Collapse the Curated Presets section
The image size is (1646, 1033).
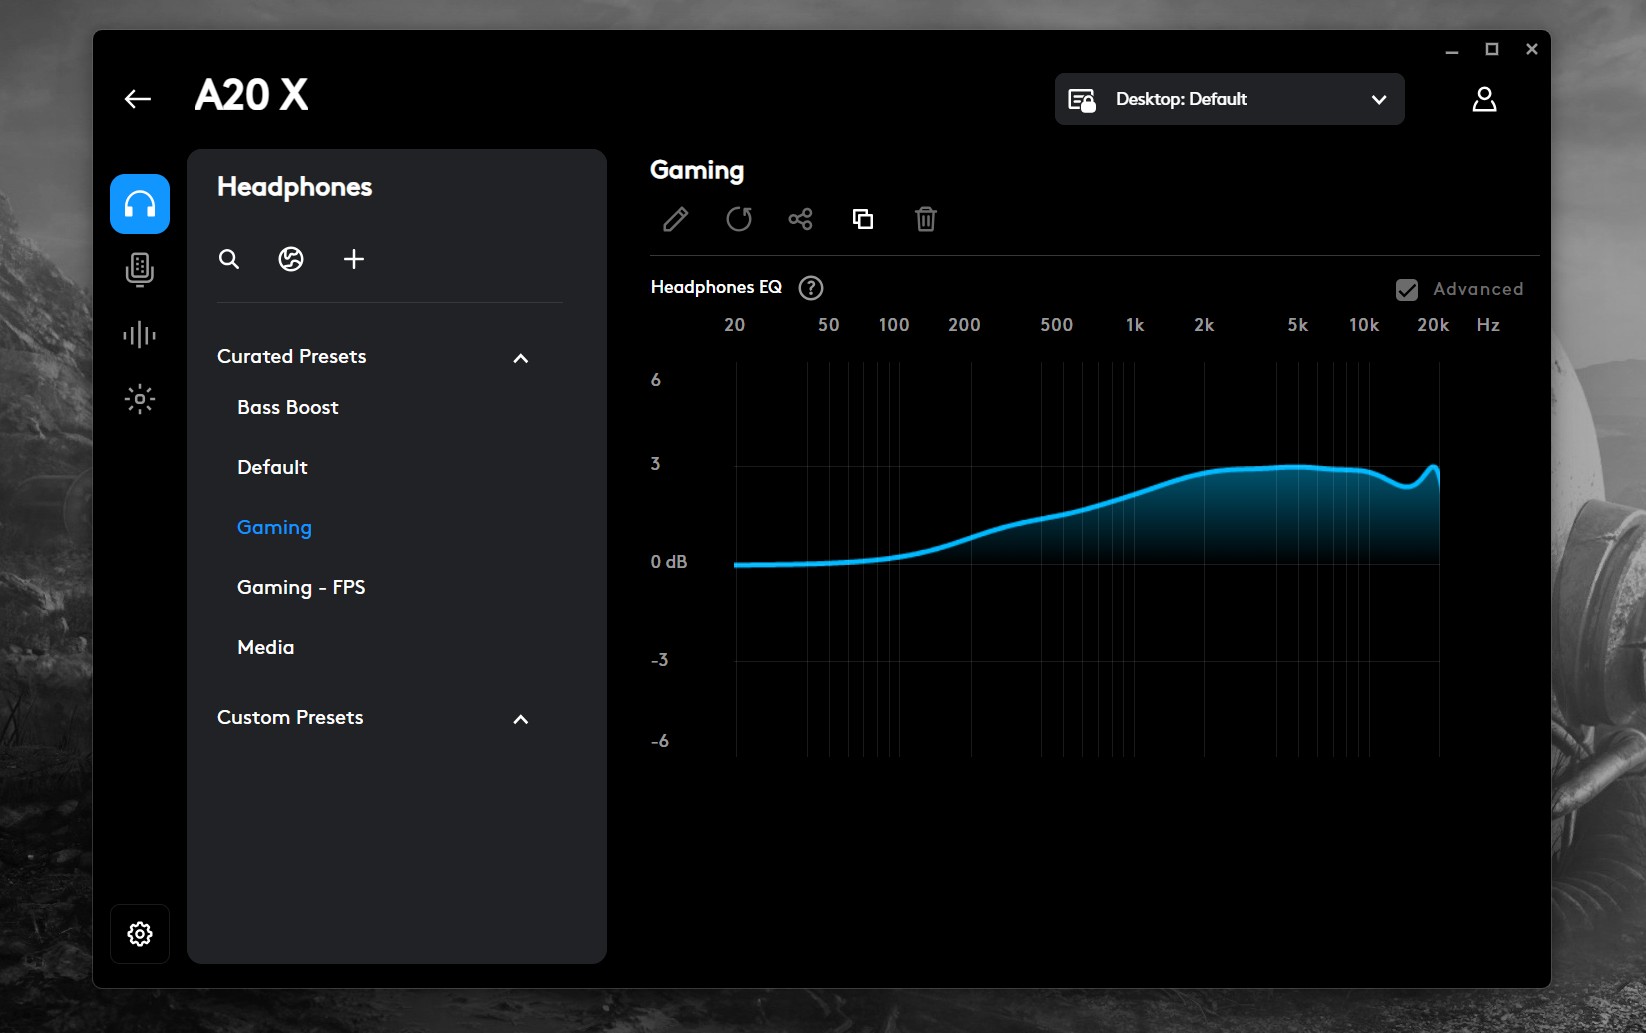(520, 358)
